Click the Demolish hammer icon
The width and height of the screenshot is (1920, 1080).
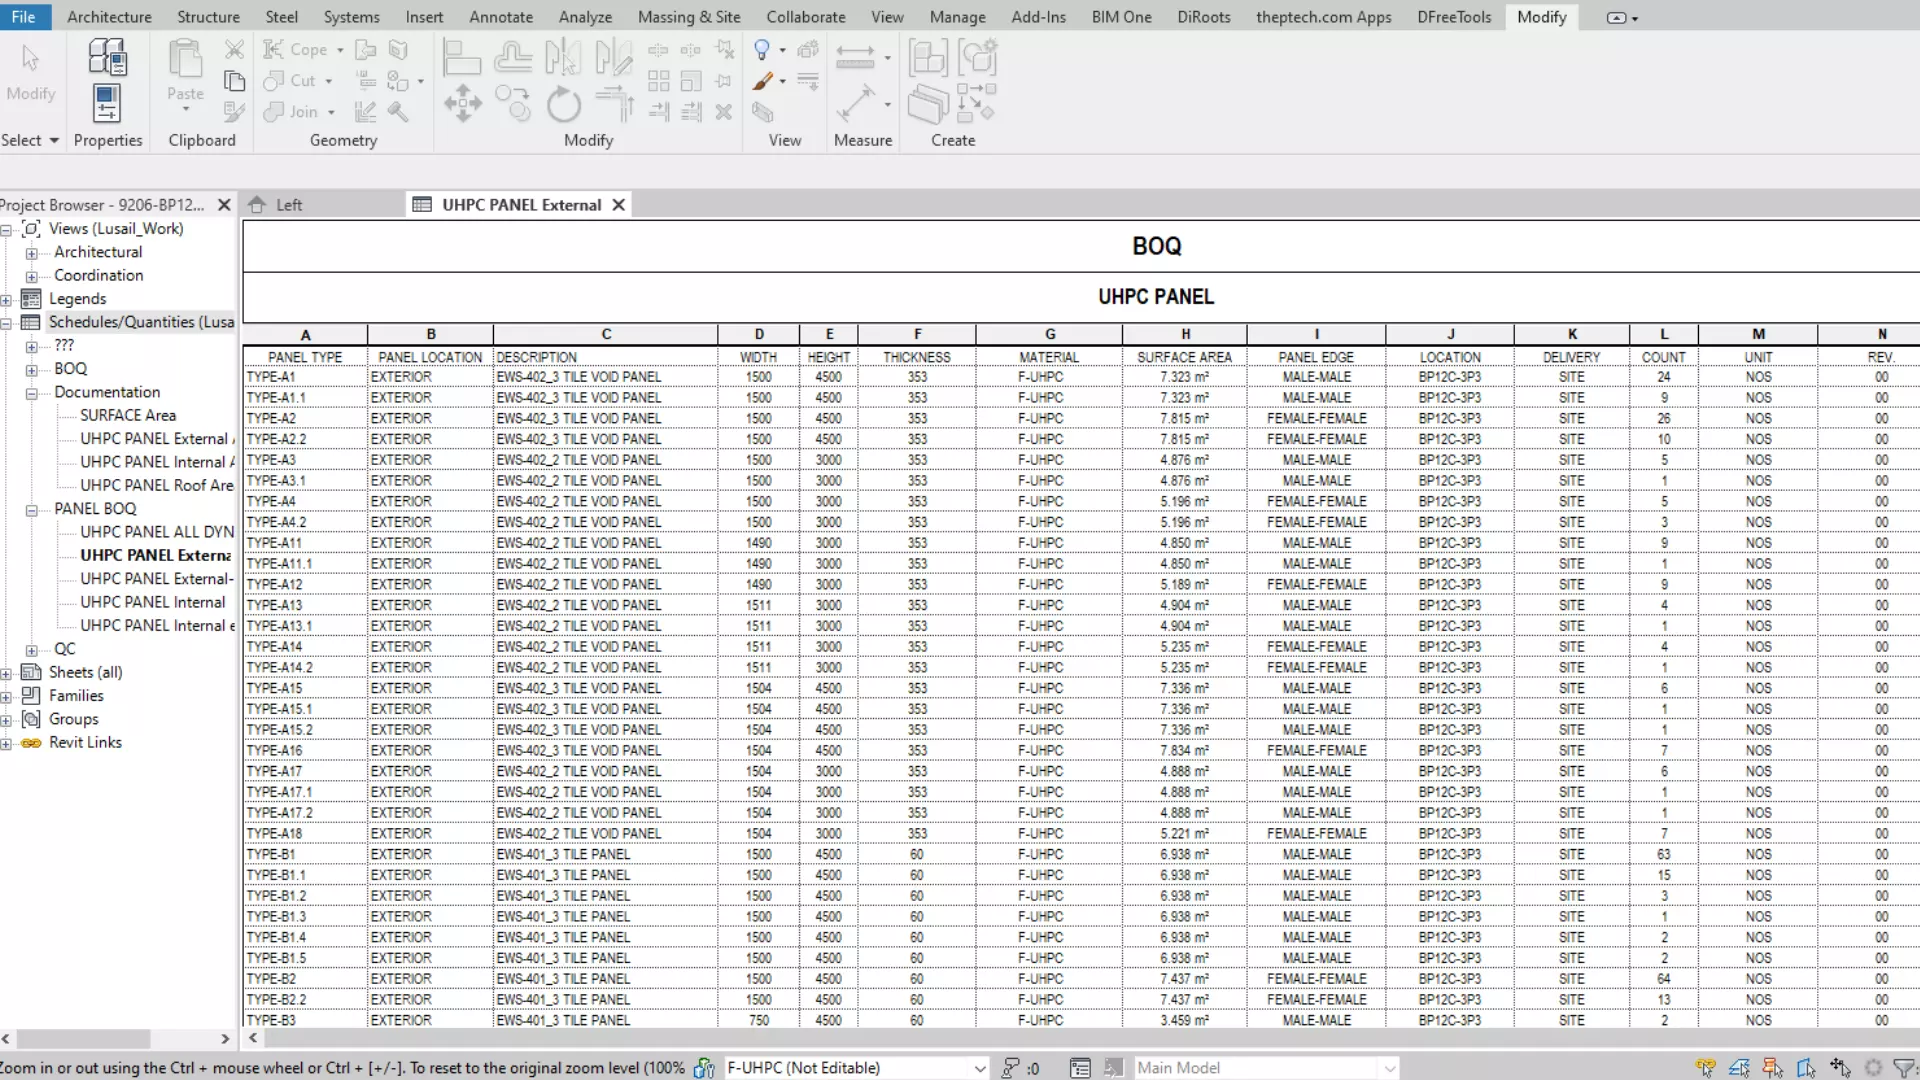[x=398, y=112]
